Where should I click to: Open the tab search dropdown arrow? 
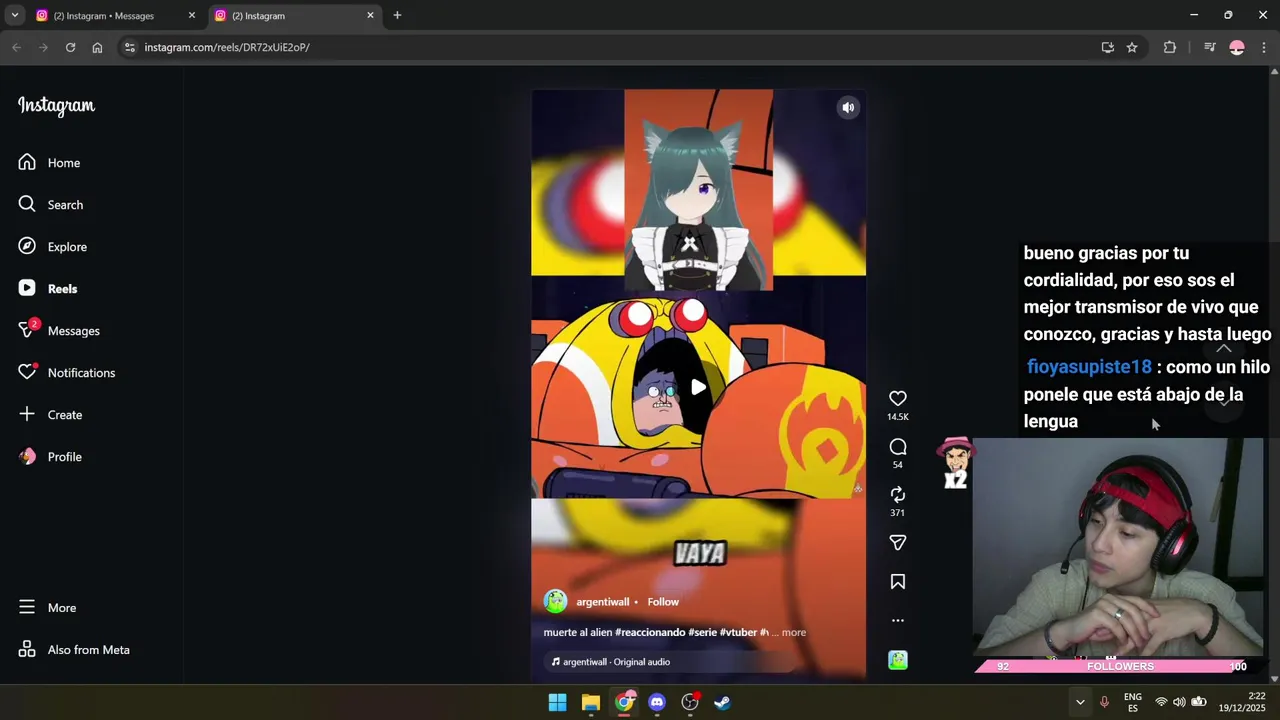(x=14, y=15)
